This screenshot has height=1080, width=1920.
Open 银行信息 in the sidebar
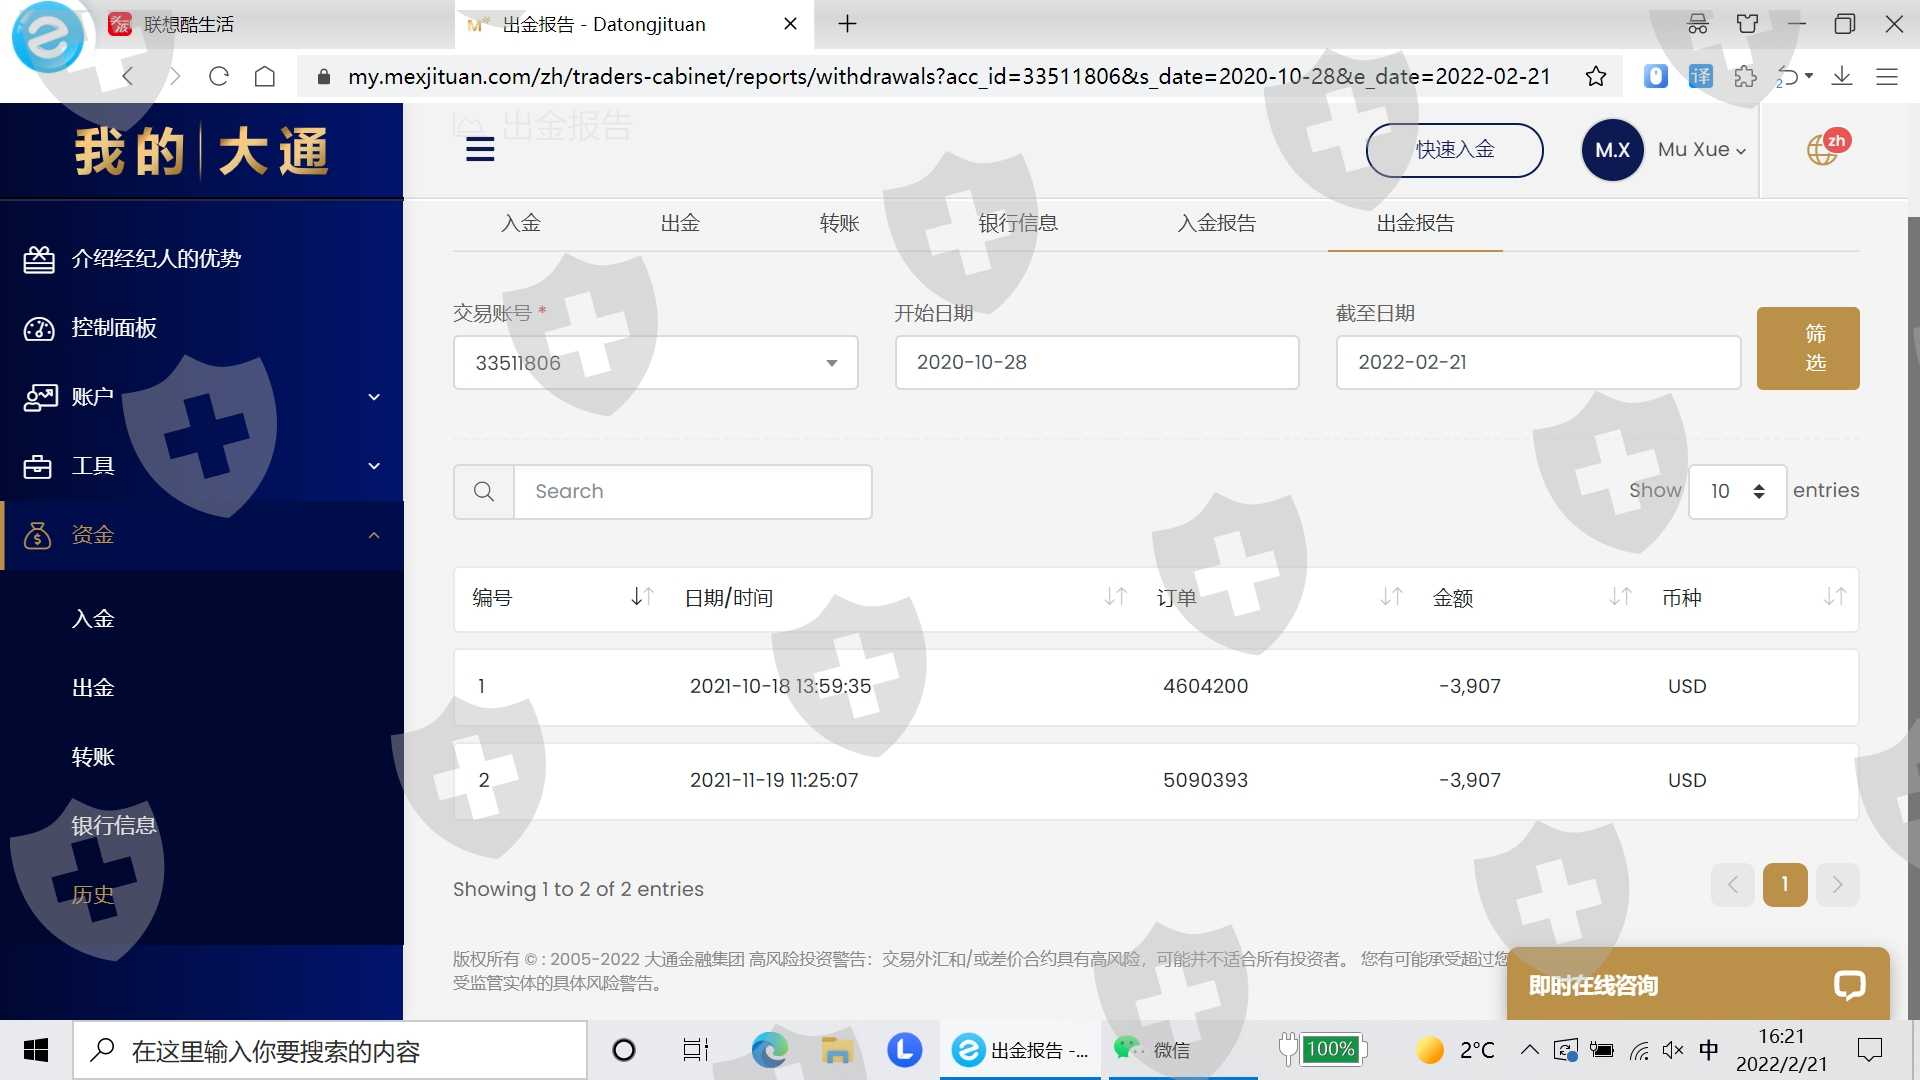coord(114,826)
